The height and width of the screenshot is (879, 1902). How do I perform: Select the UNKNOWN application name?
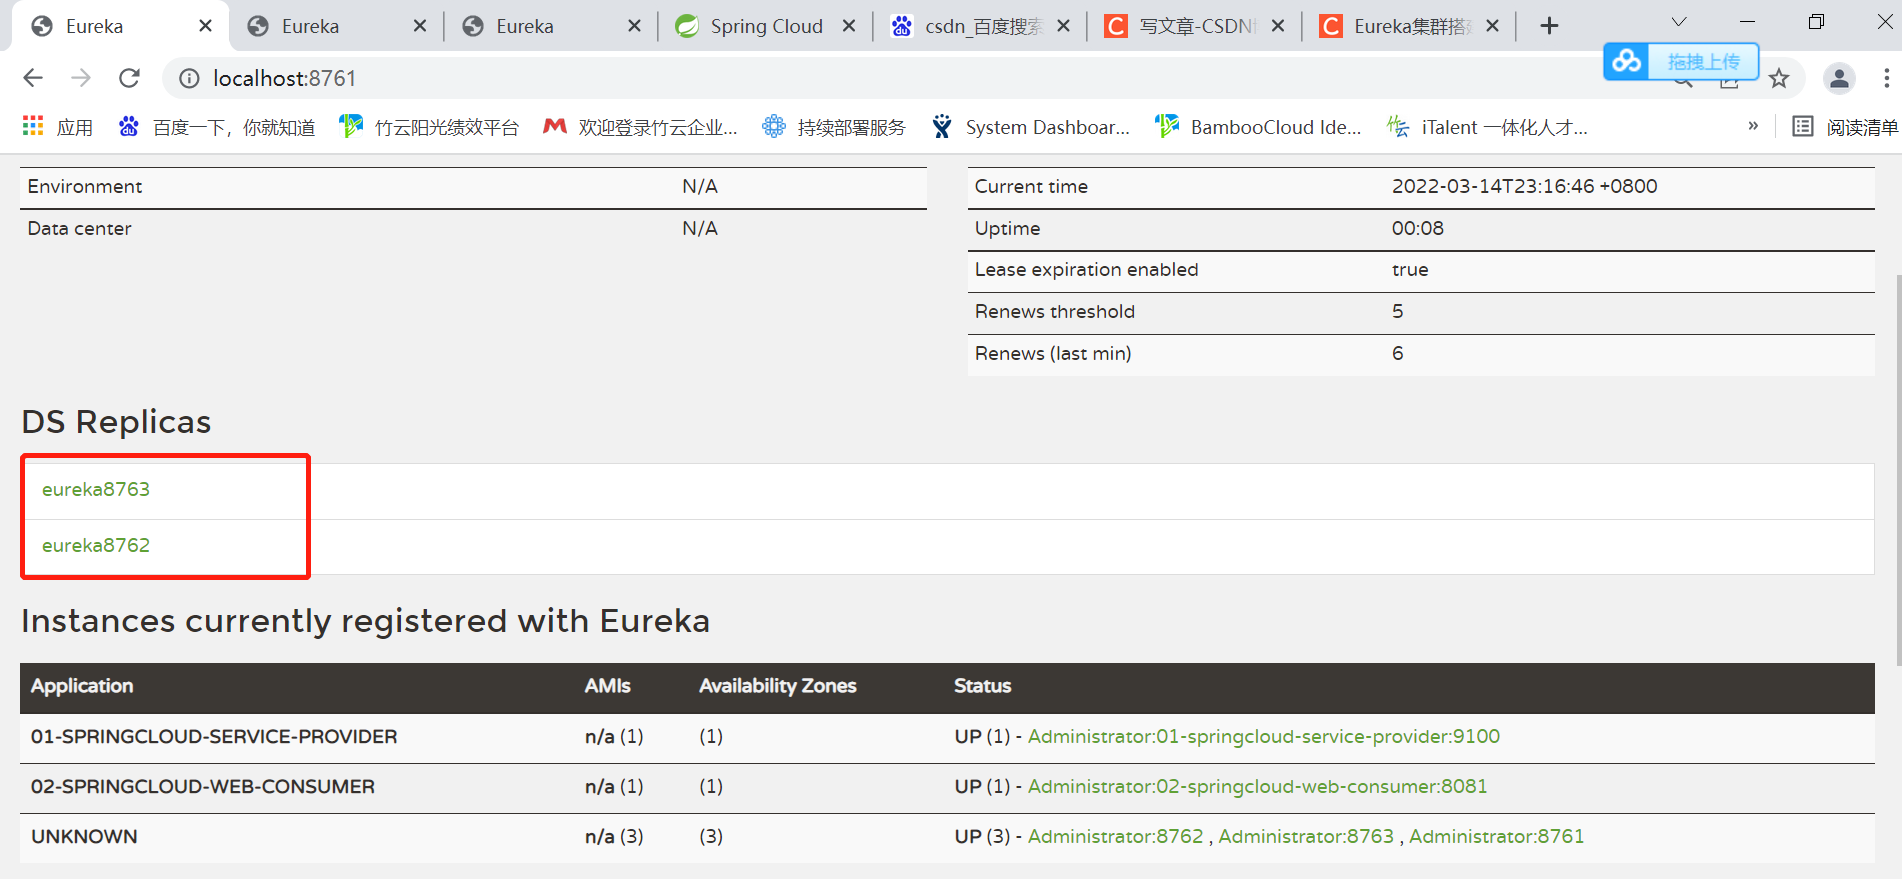pos(84,837)
